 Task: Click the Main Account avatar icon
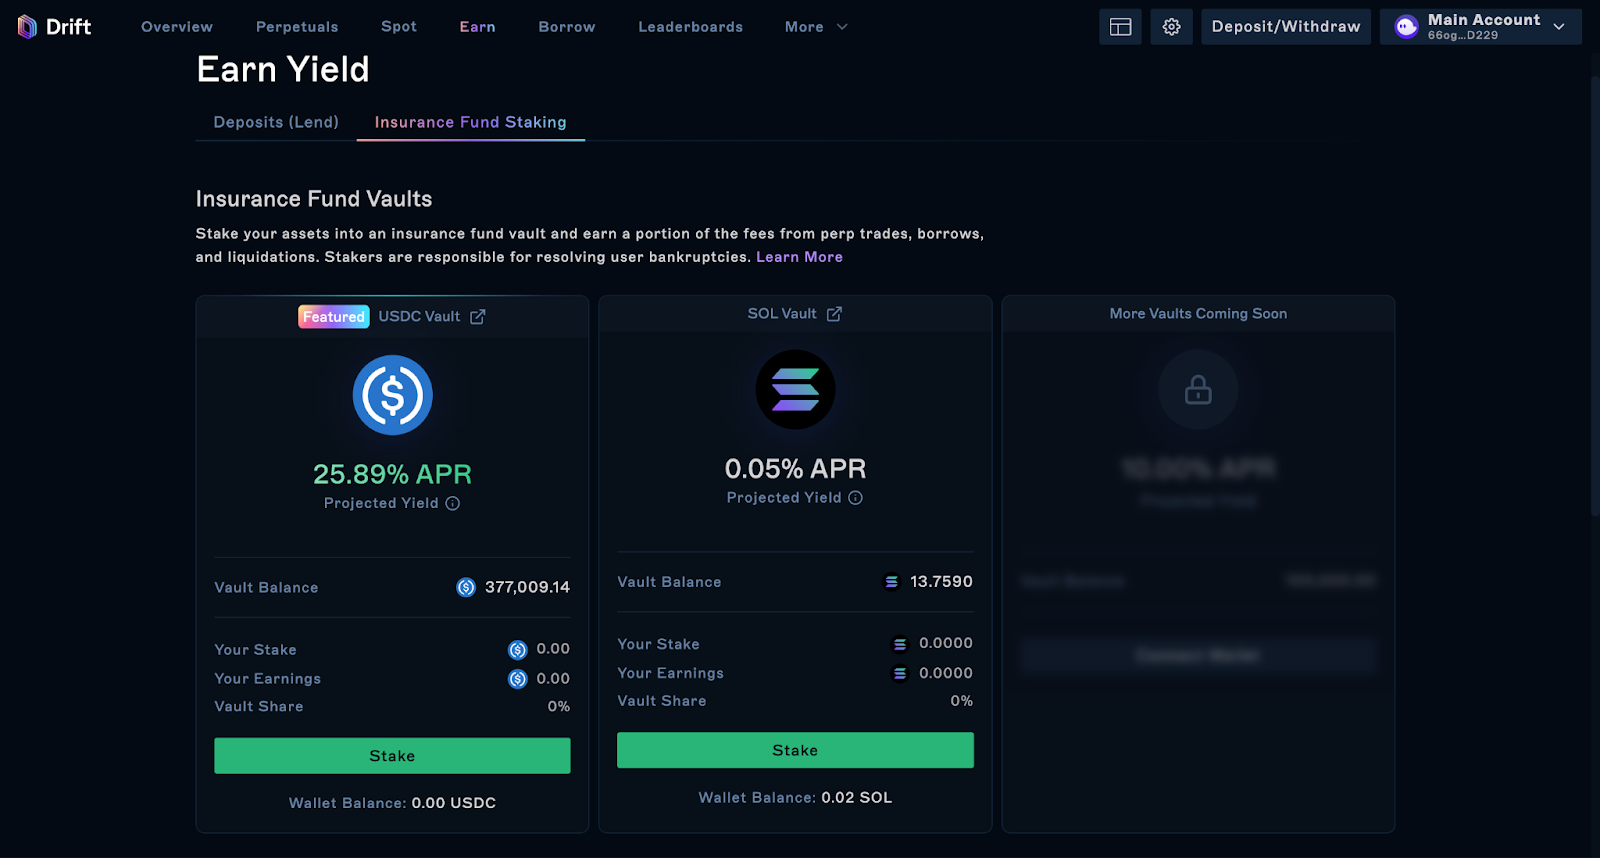(1406, 27)
